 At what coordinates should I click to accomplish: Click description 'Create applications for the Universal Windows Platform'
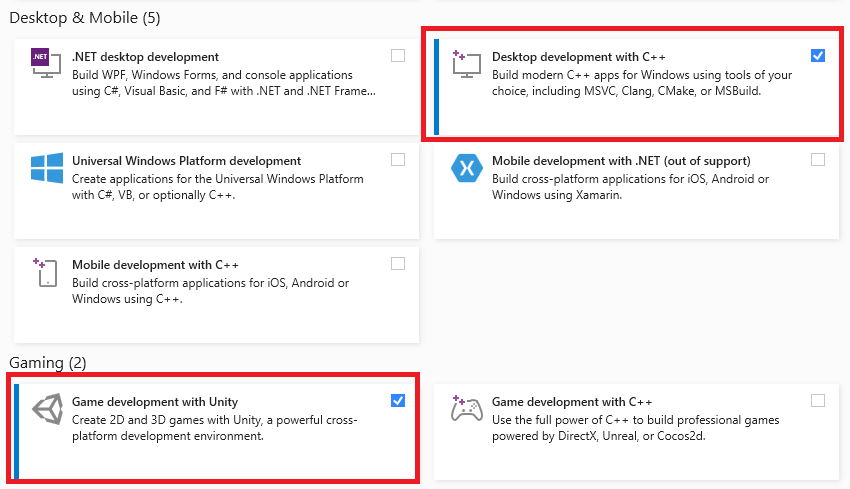217,187
